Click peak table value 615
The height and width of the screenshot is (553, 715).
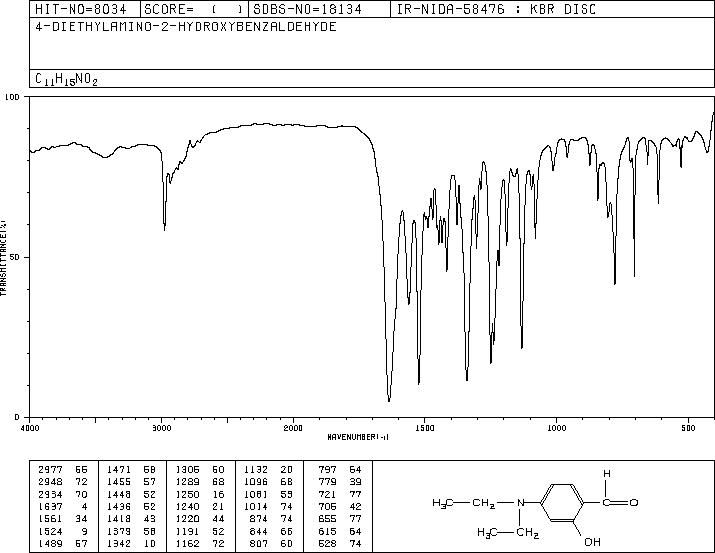point(328,531)
